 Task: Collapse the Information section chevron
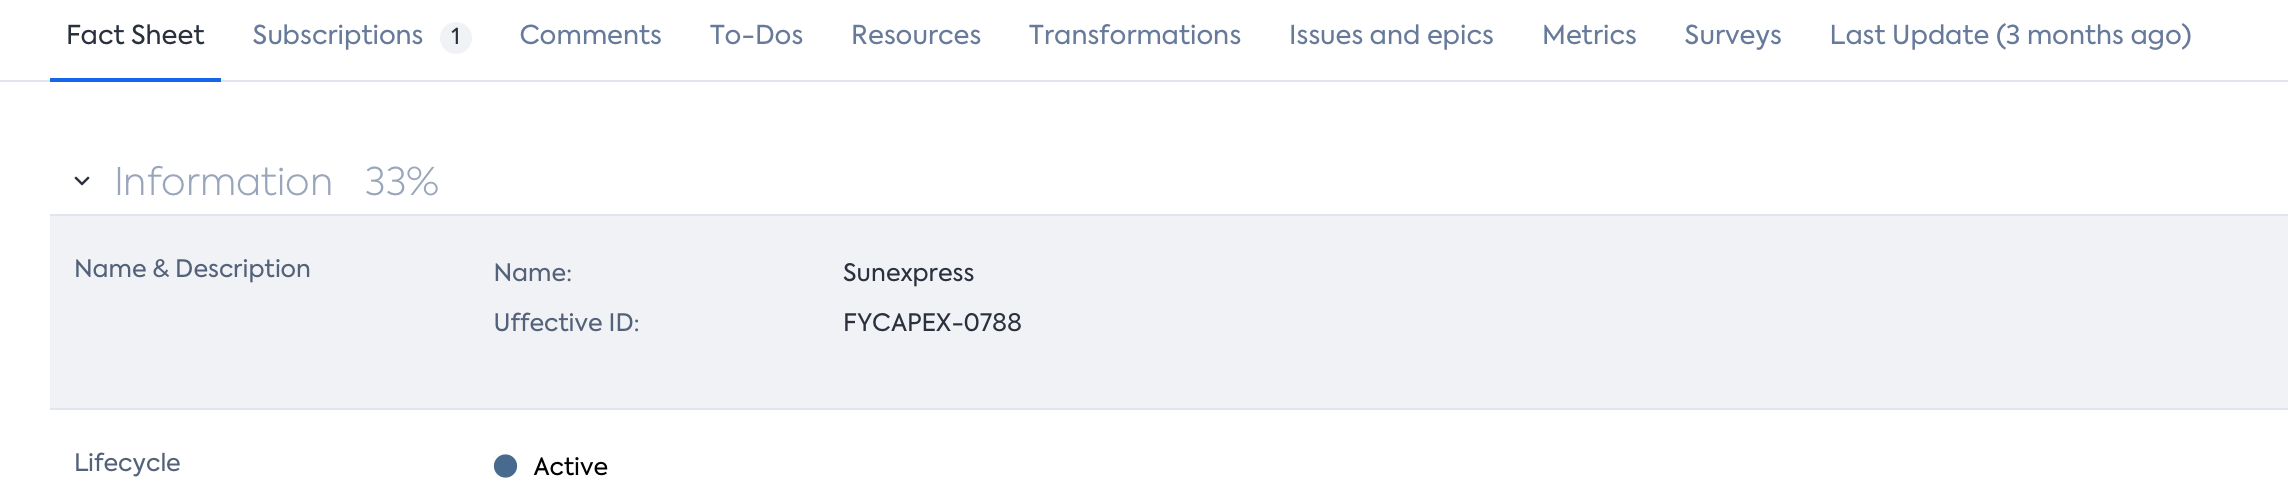[82, 181]
